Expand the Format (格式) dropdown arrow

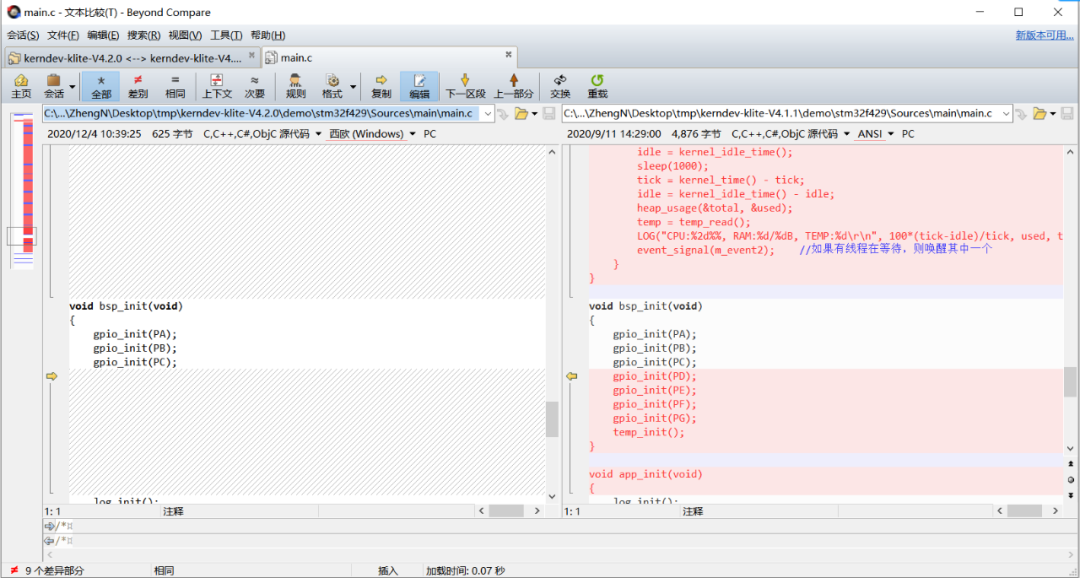(x=353, y=87)
